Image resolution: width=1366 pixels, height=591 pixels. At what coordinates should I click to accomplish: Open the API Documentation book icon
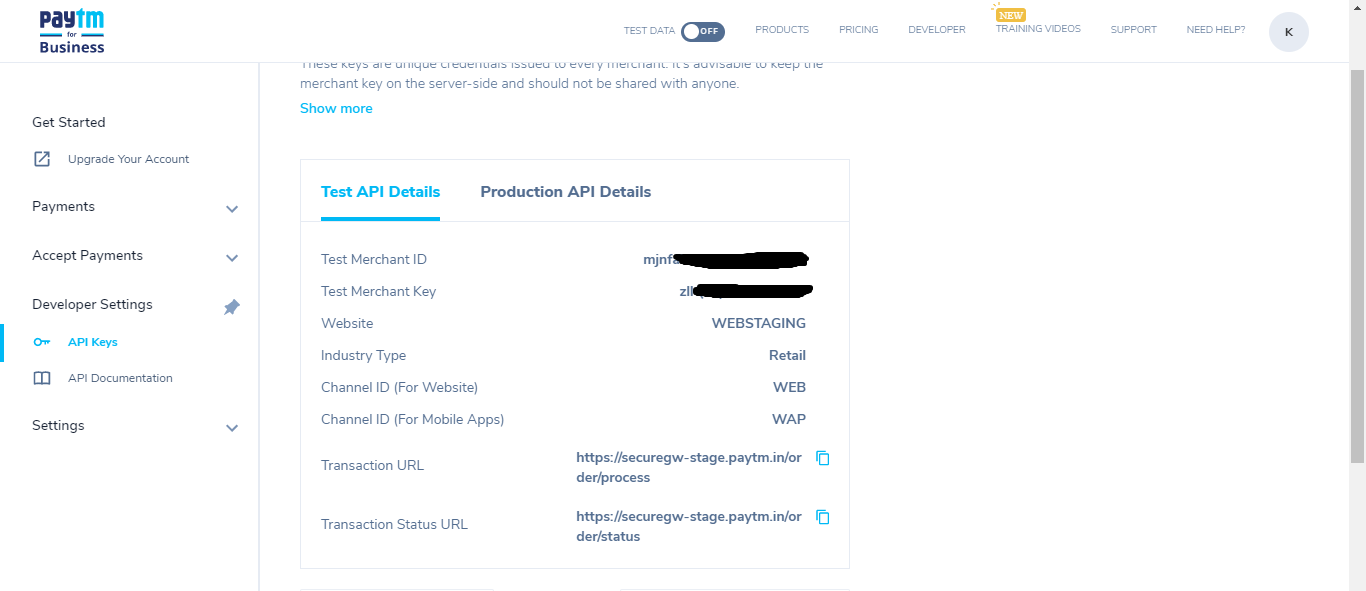(x=41, y=377)
